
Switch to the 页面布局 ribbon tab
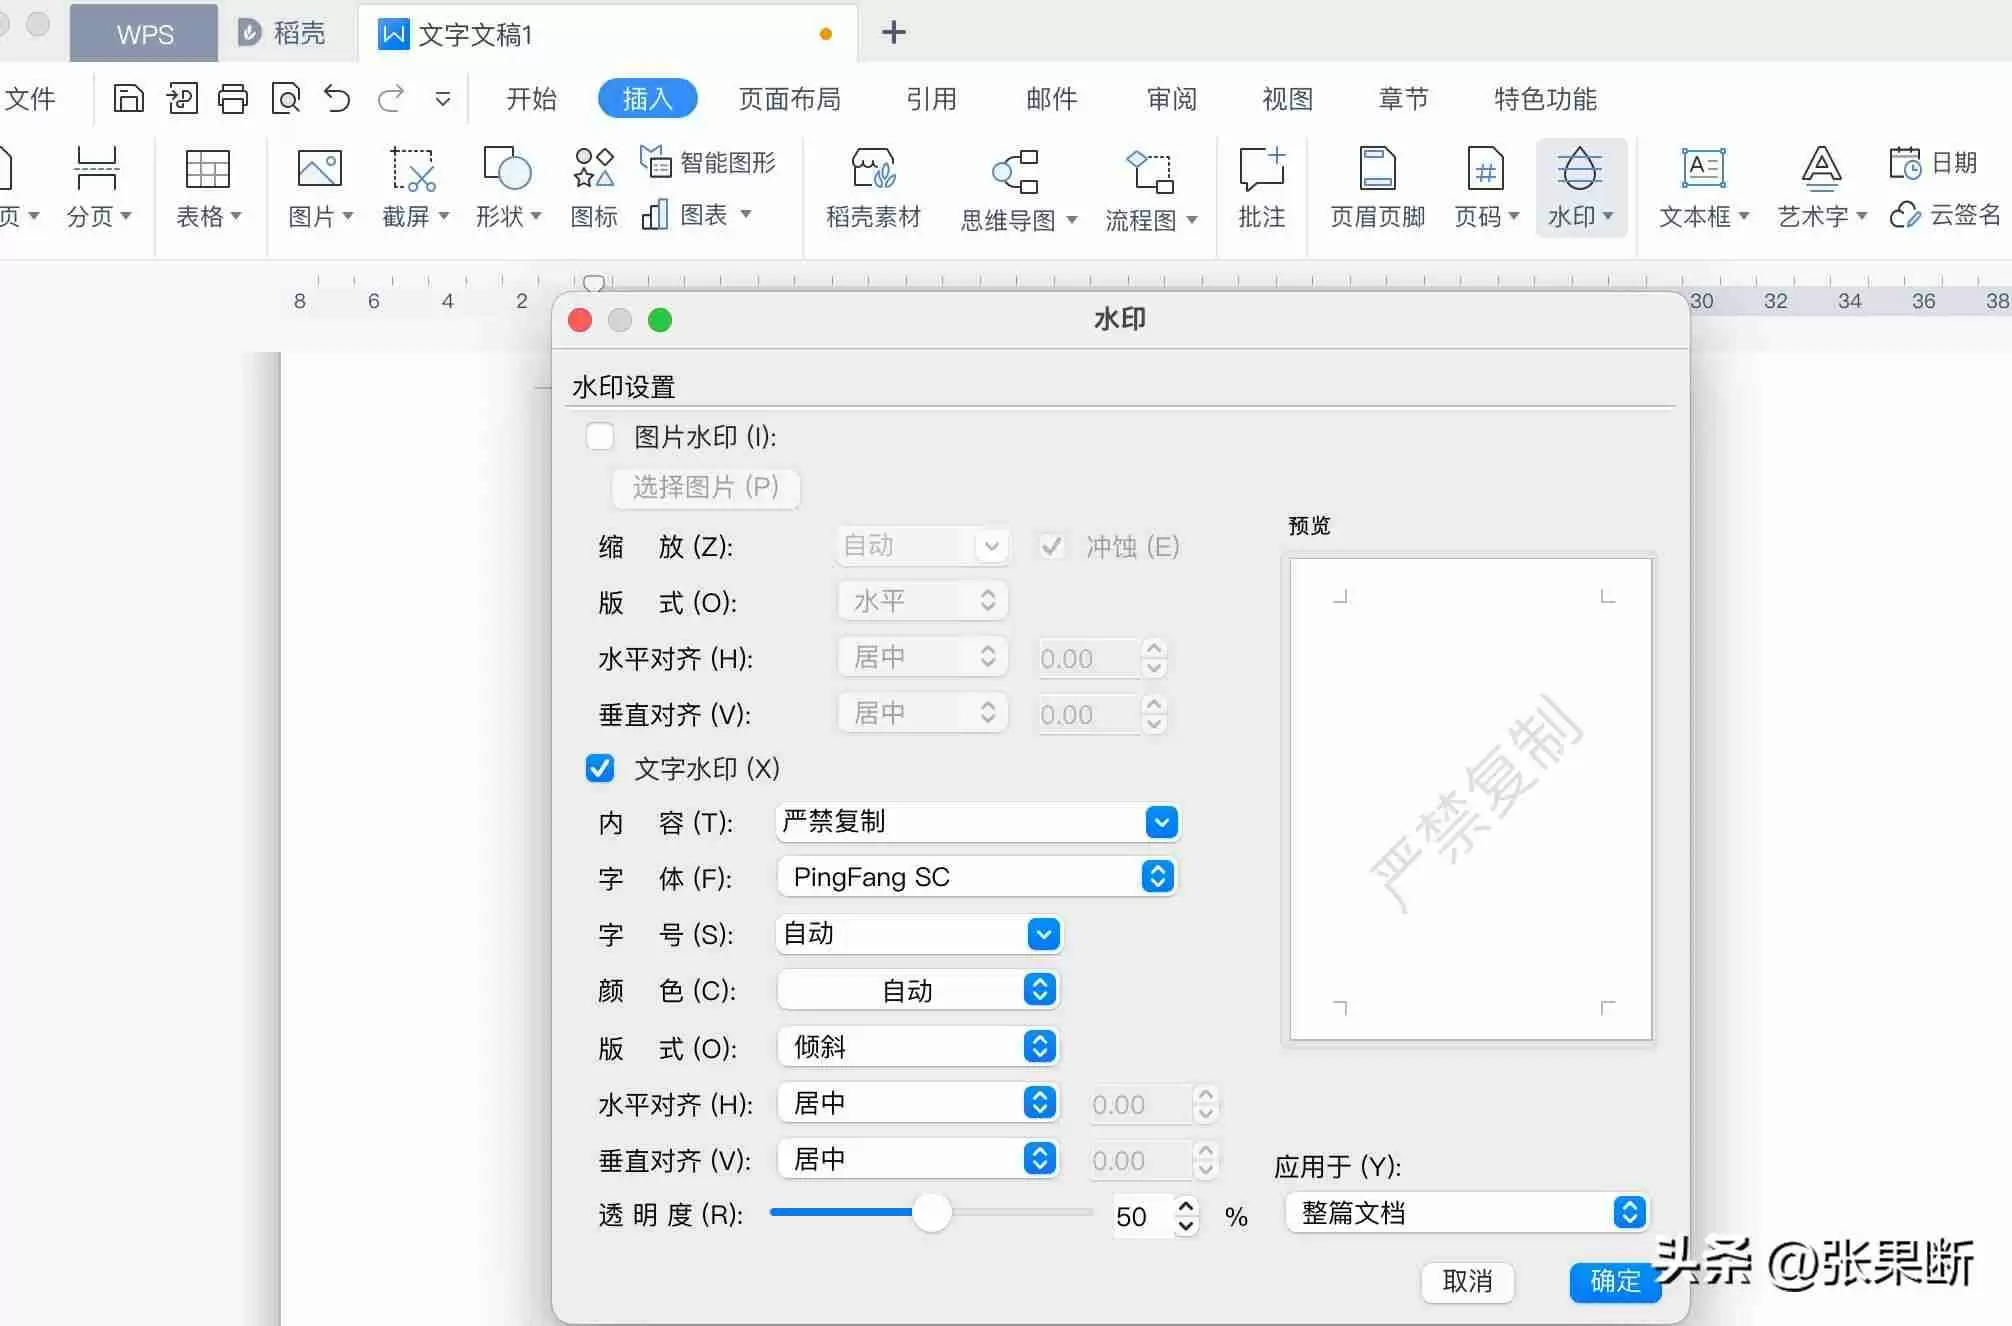[790, 98]
